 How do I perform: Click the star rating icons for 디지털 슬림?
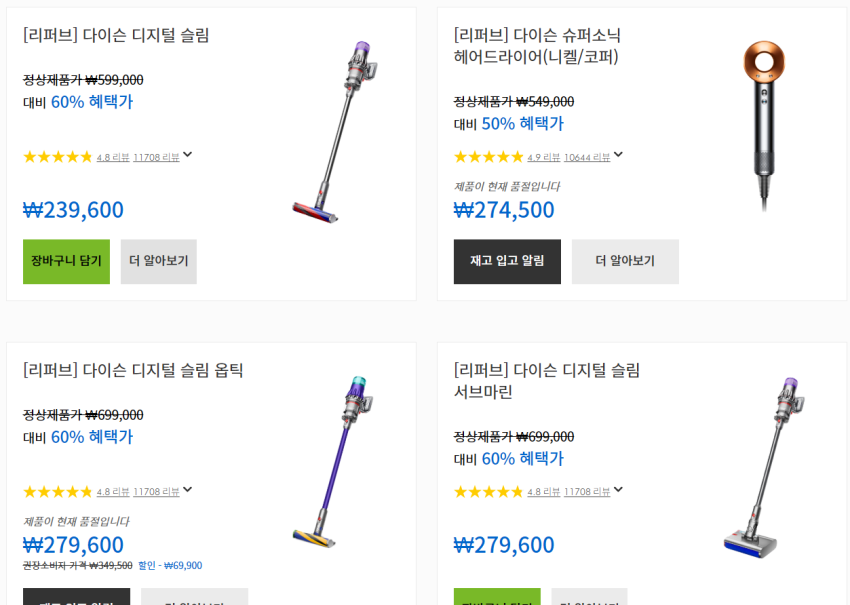(57, 157)
